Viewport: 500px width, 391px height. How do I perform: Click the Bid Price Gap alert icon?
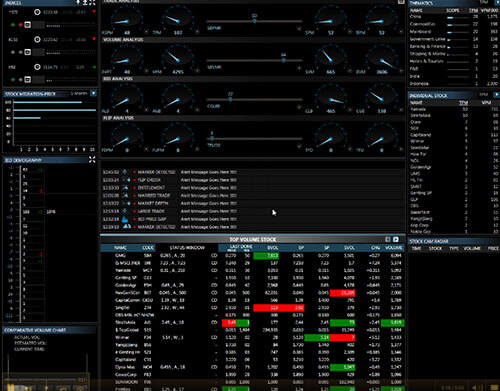tap(125, 219)
